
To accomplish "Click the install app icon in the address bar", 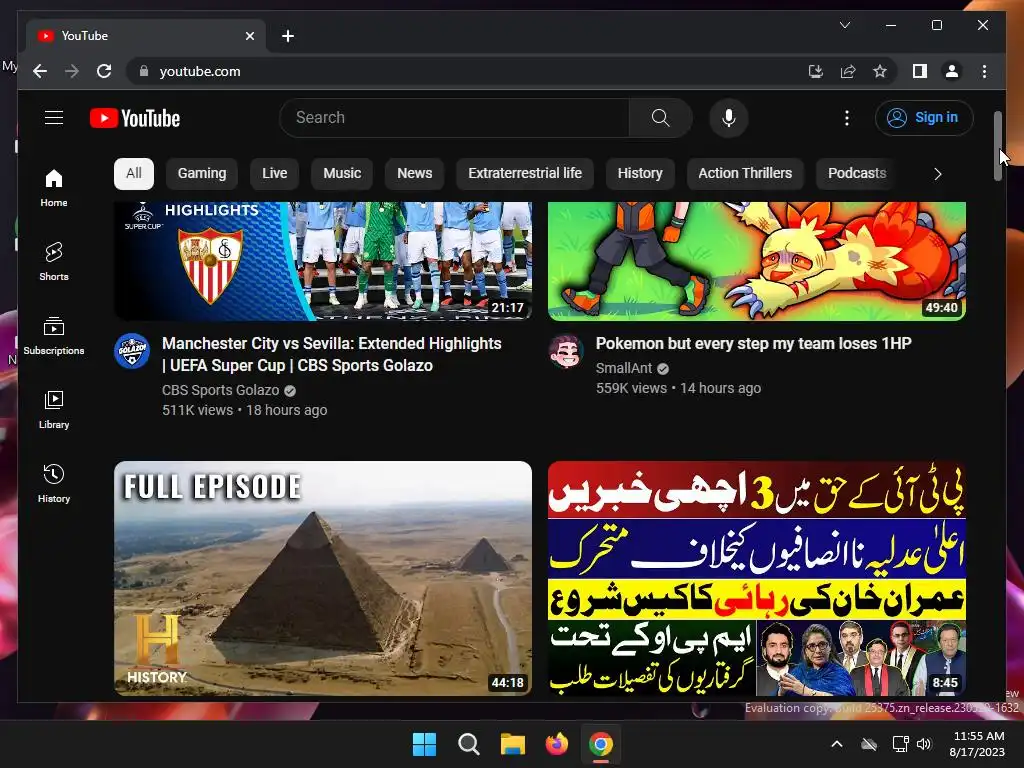I will (x=816, y=71).
